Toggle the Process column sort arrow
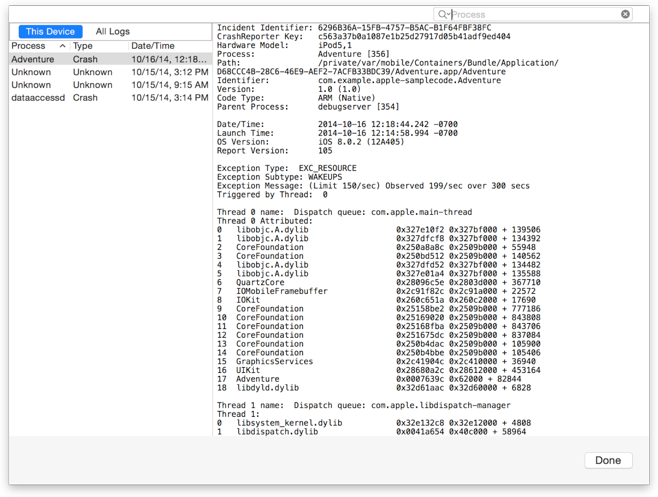This screenshot has height=497, width=658. (63, 46)
